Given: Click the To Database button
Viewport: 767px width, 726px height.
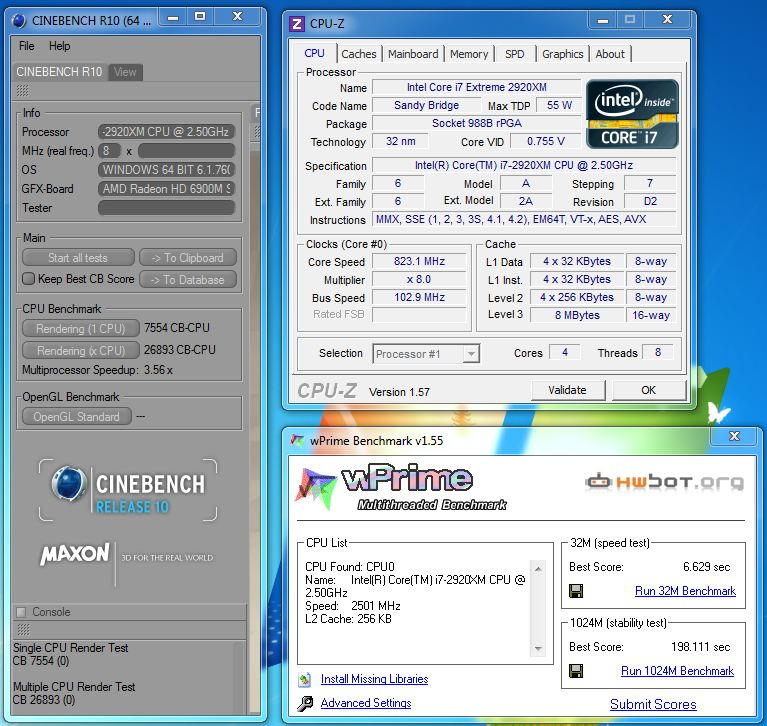Looking at the screenshot, I should [x=188, y=280].
